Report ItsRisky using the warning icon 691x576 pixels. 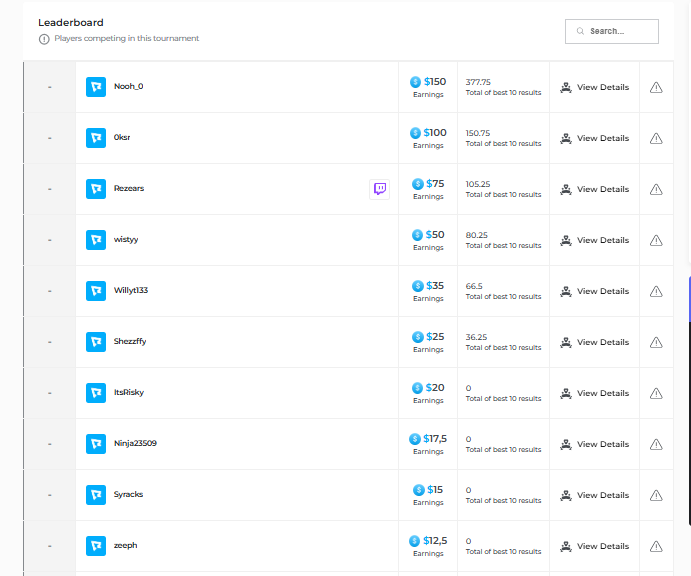[x=656, y=393]
